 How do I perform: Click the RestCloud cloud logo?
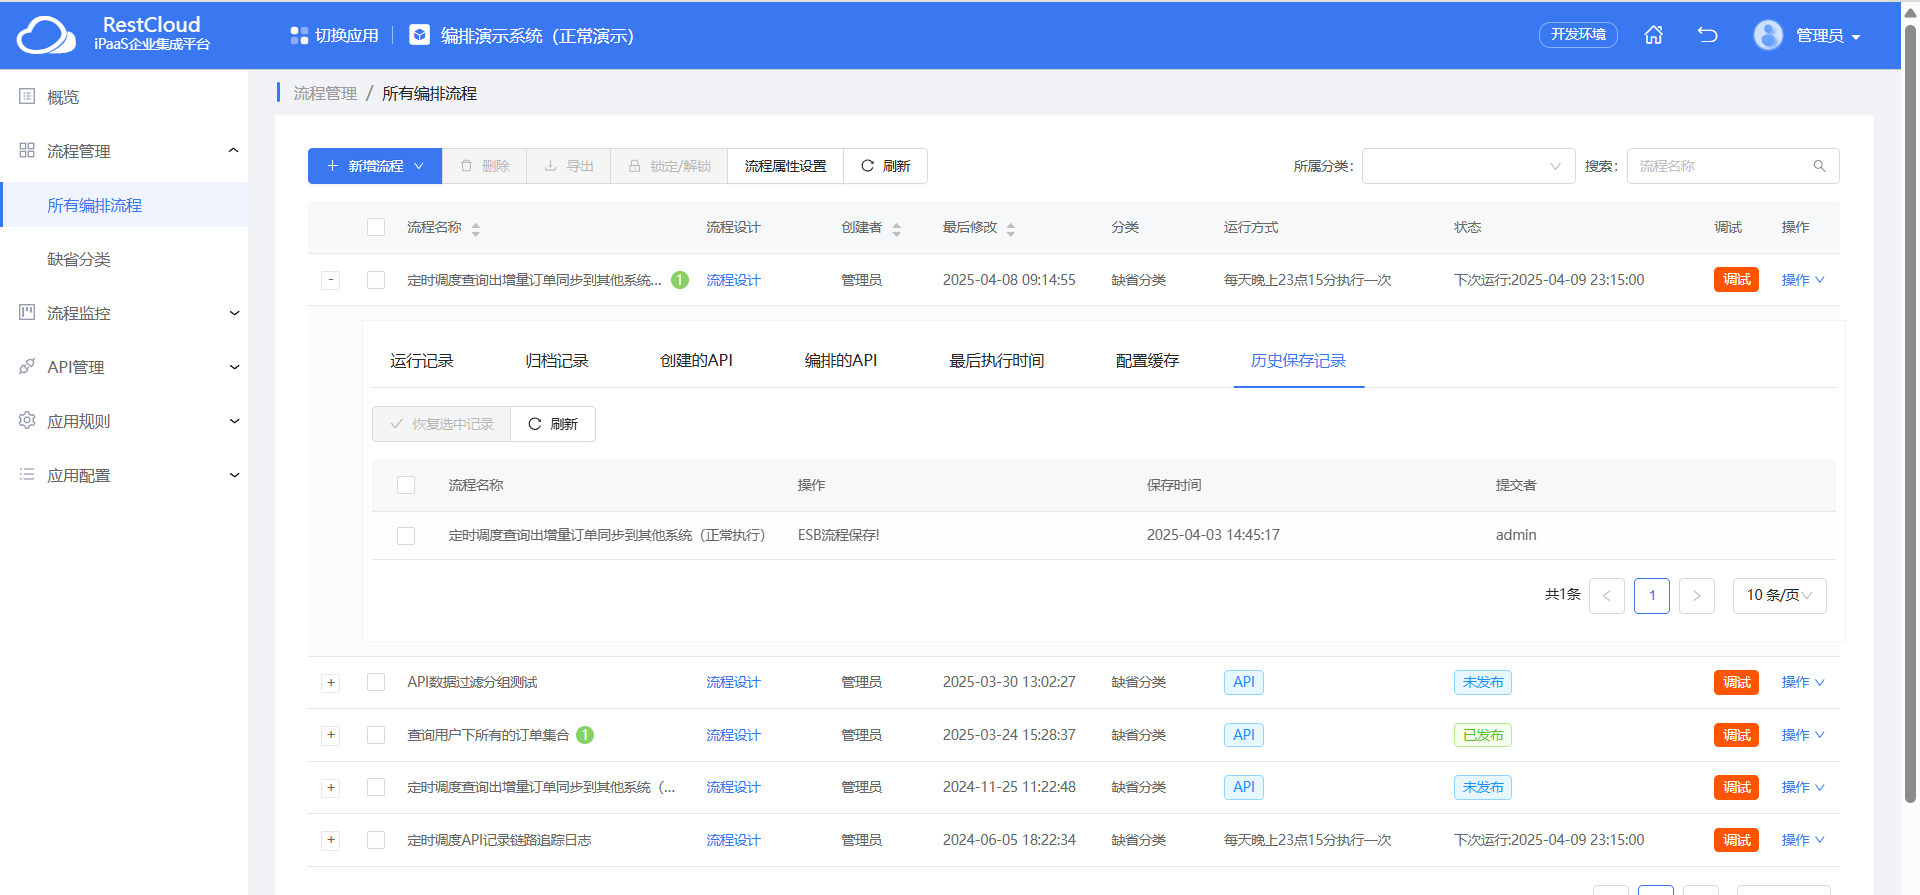pos(46,36)
